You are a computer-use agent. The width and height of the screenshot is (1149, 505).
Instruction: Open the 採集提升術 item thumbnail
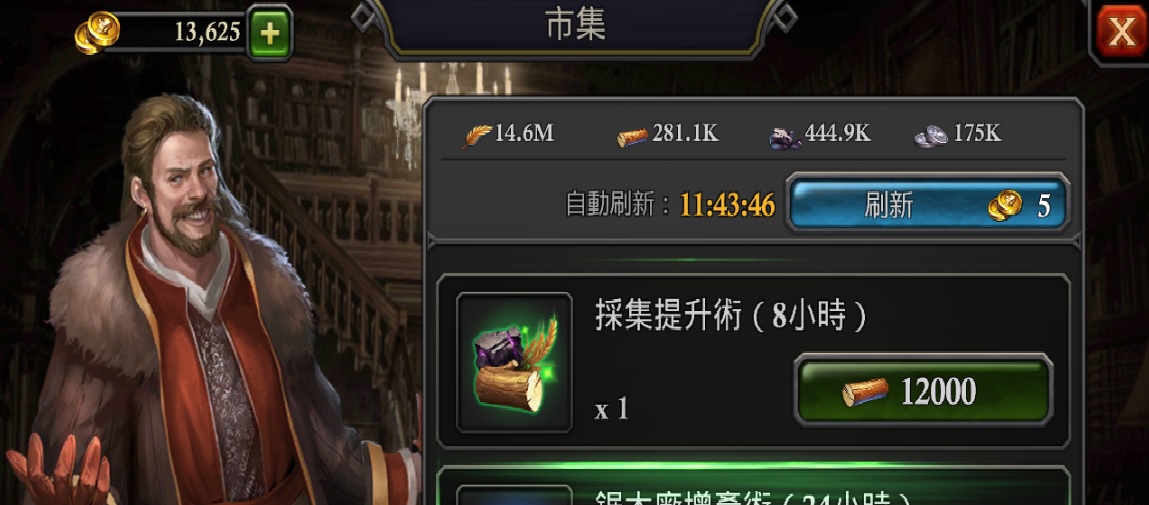(x=514, y=363)
